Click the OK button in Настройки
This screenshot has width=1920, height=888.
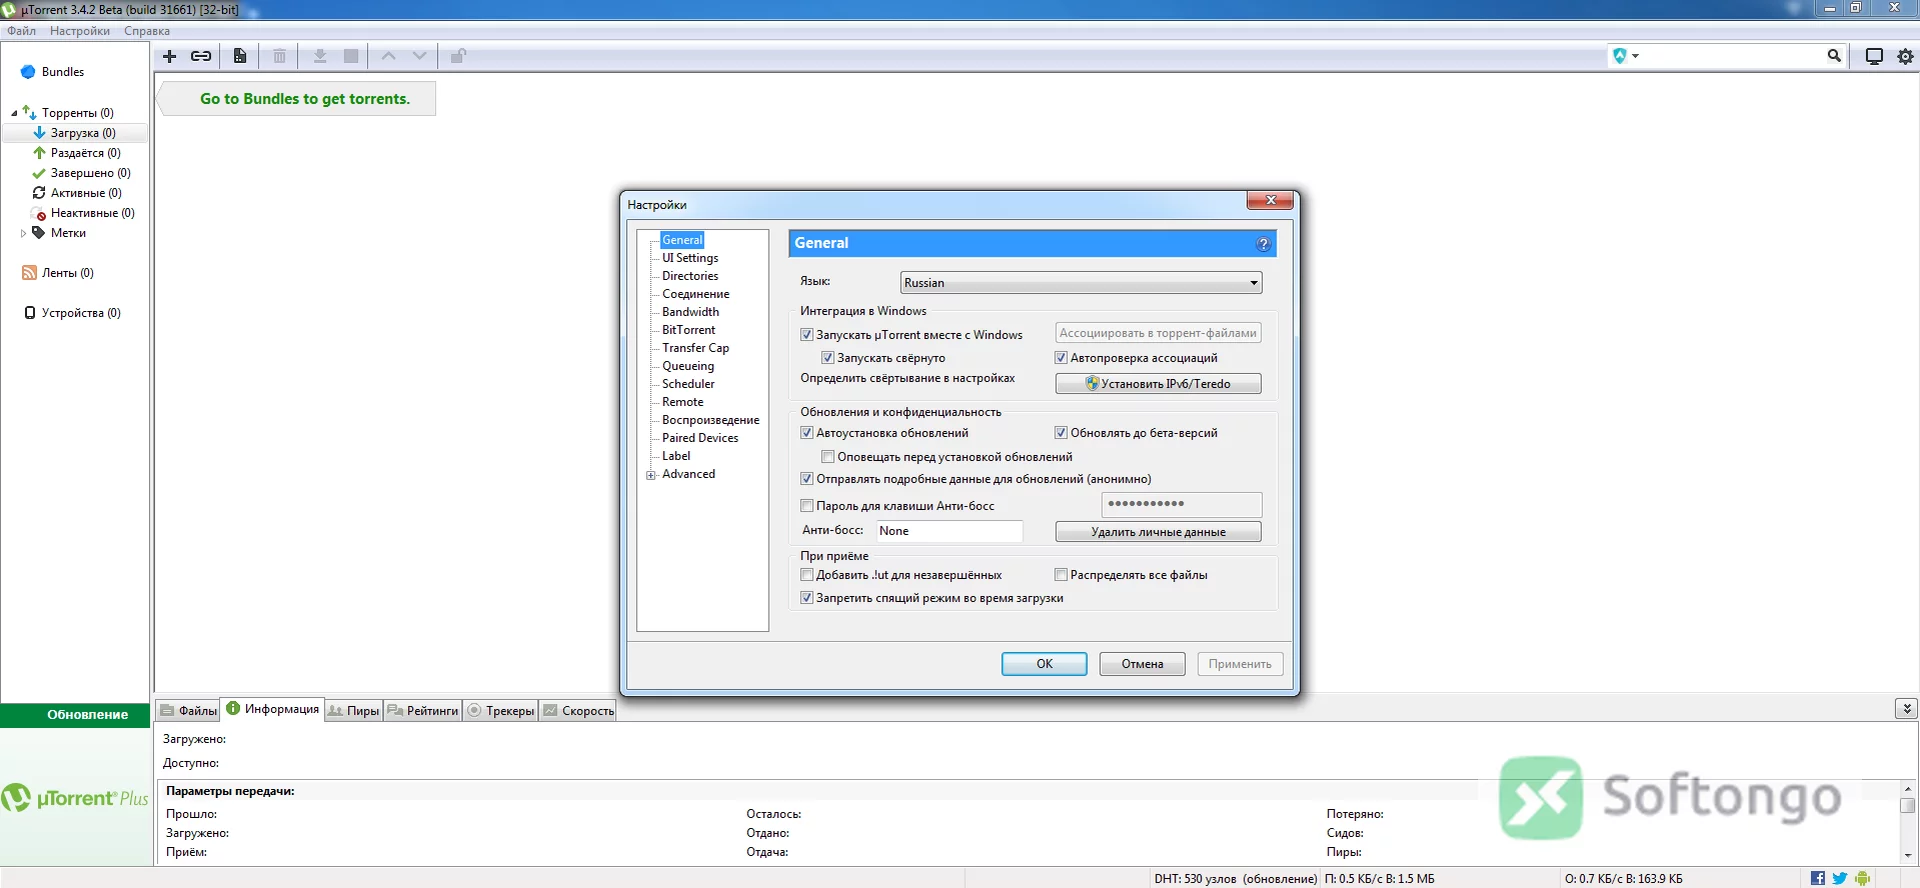pos(1044,664)
